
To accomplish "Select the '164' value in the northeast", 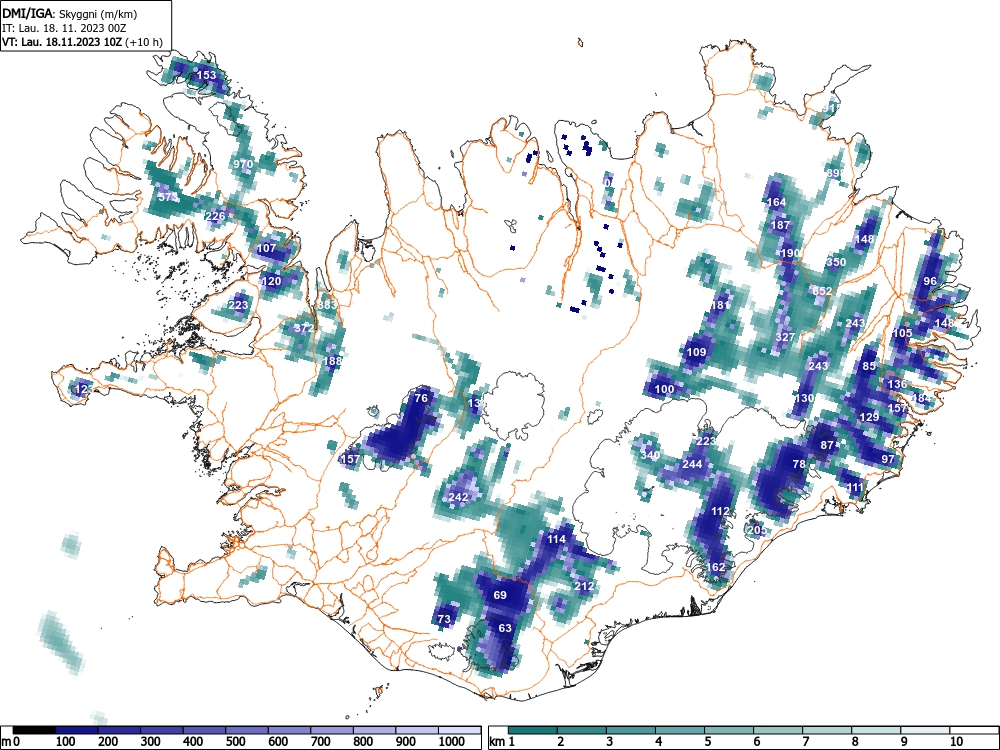I will pos(777,202).
